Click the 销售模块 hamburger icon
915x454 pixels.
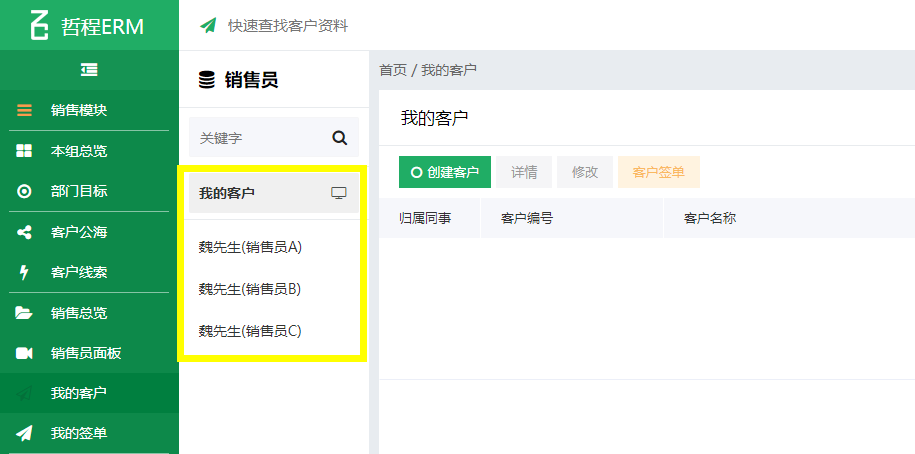click(x=24, y=110)
